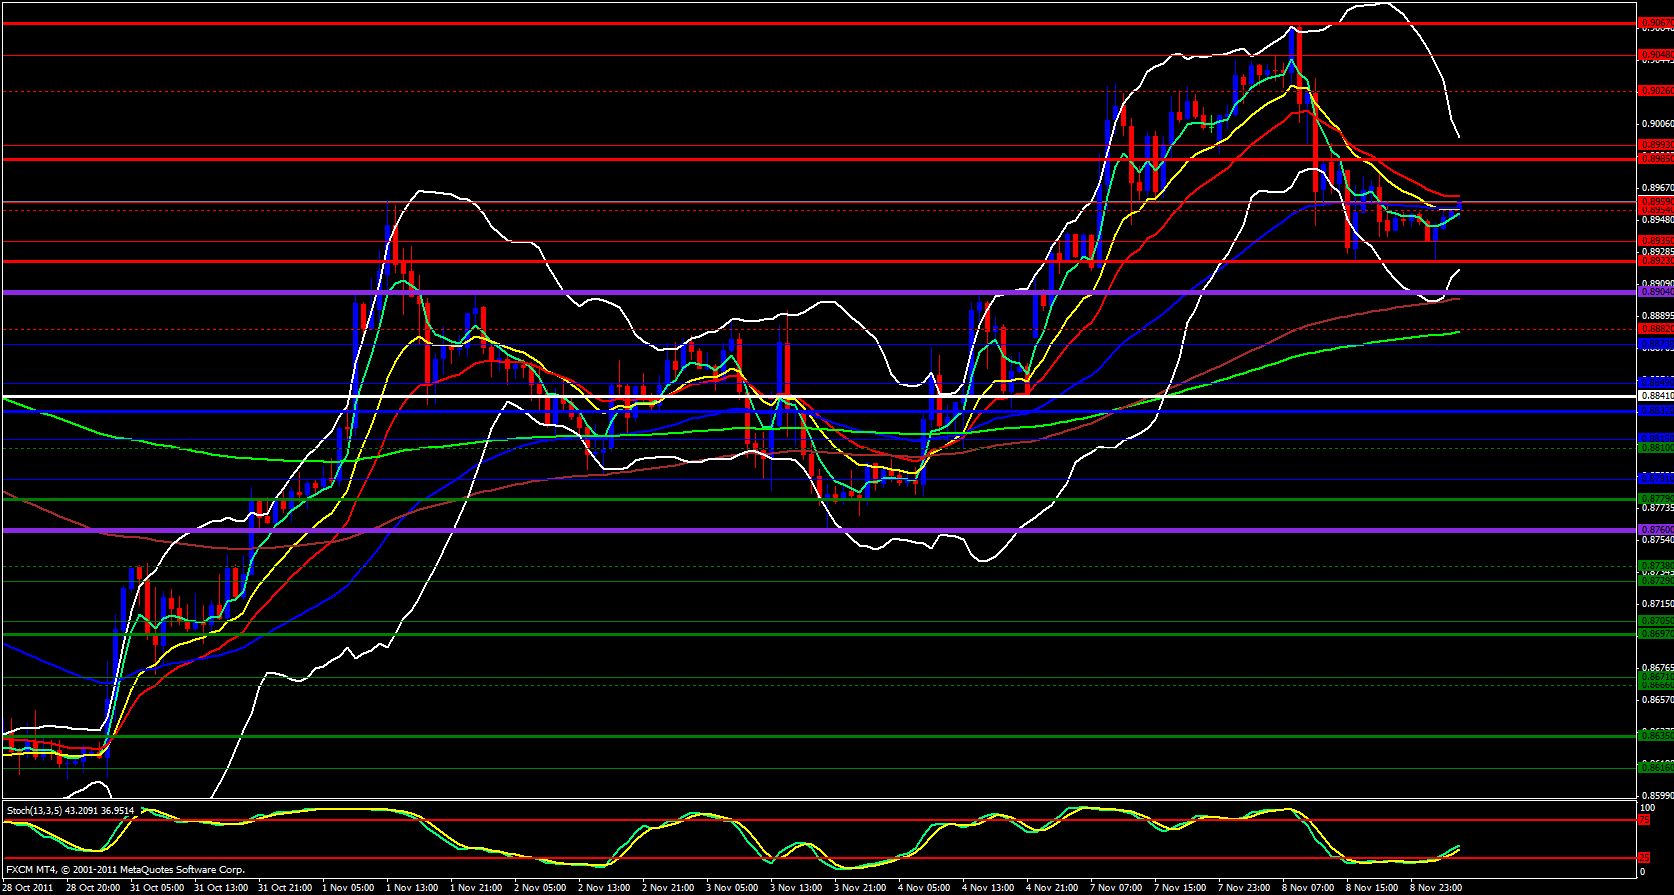Click the 3 Nov 05:00 time label

[x=733, y=888]
